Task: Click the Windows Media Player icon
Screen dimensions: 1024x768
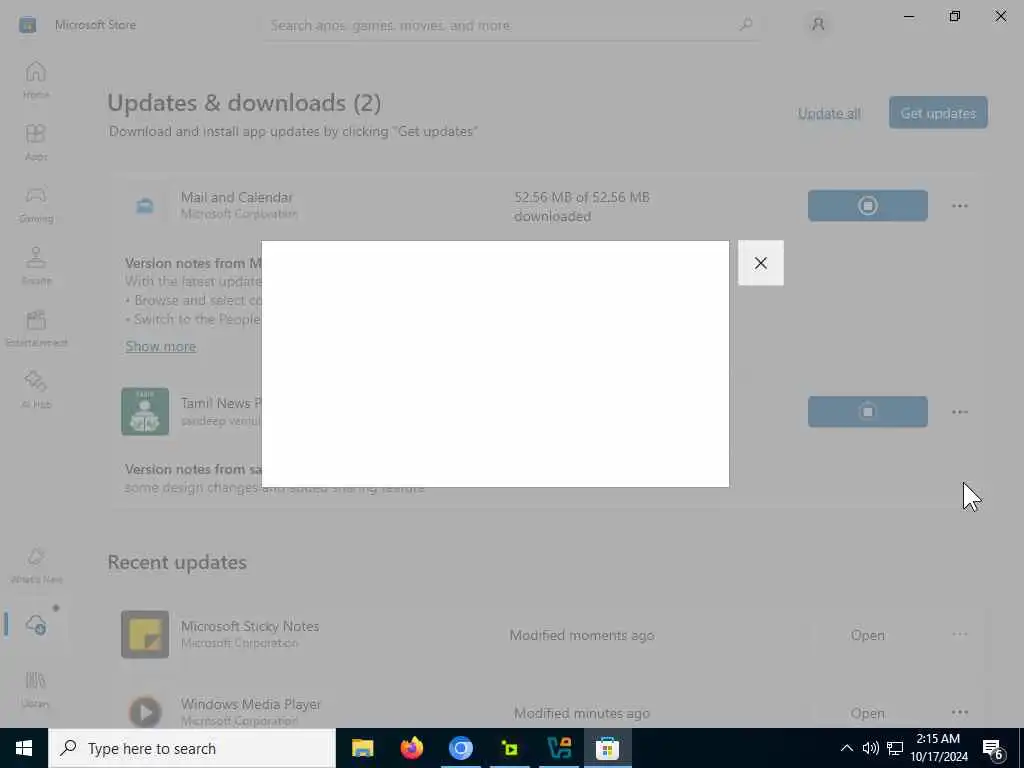Action: tap(145, 712)
